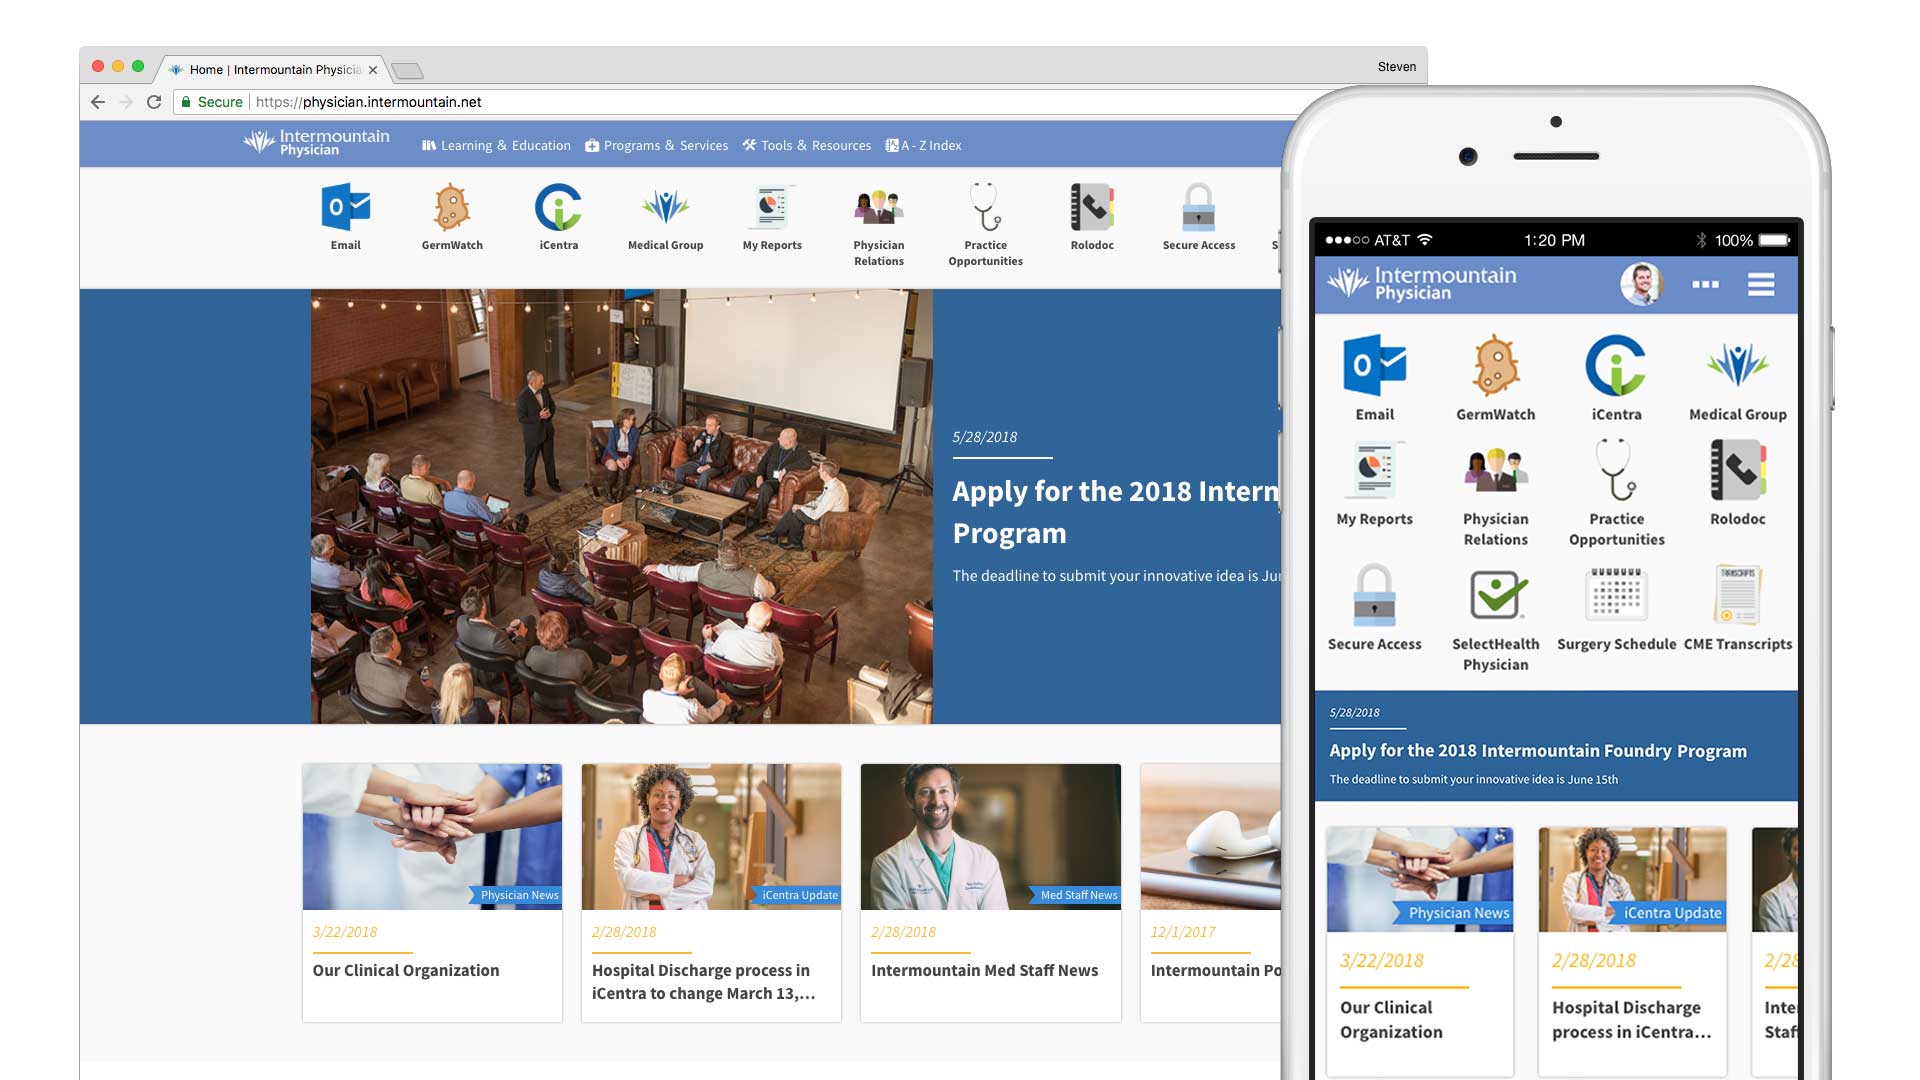Select the Home | Intermountain Physician browser tab
The width and height of the screenshot is (1920, 1080).
point(272,69)
